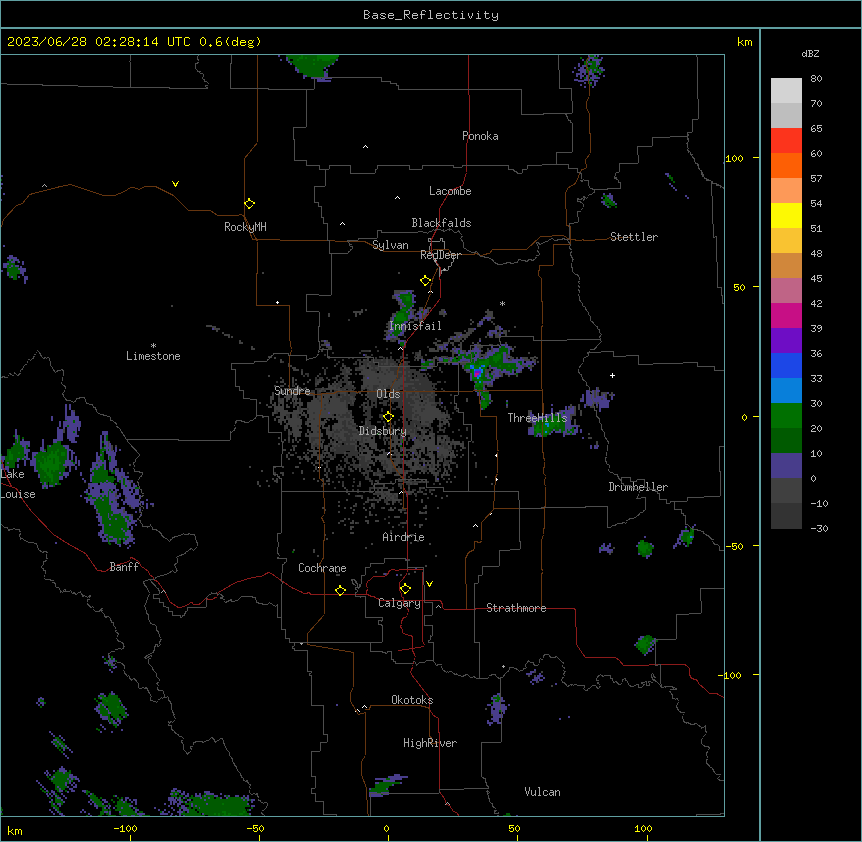Viewport: 862px width, 842px height.
Task: Select the yellow diamond marker between Olds and Didsbury
Action: pyautogui.click(x=389, y=417)
